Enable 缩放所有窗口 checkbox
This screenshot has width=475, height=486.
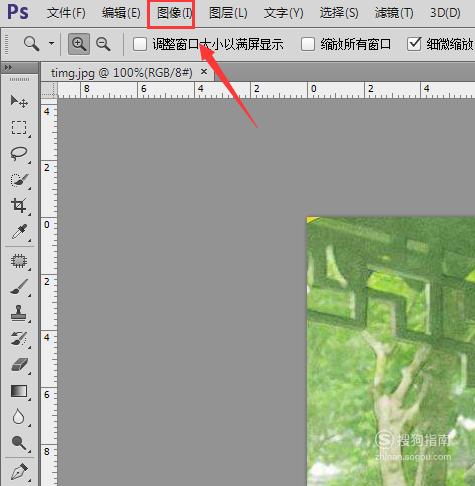pyautogui.click(x=308, y=44)
